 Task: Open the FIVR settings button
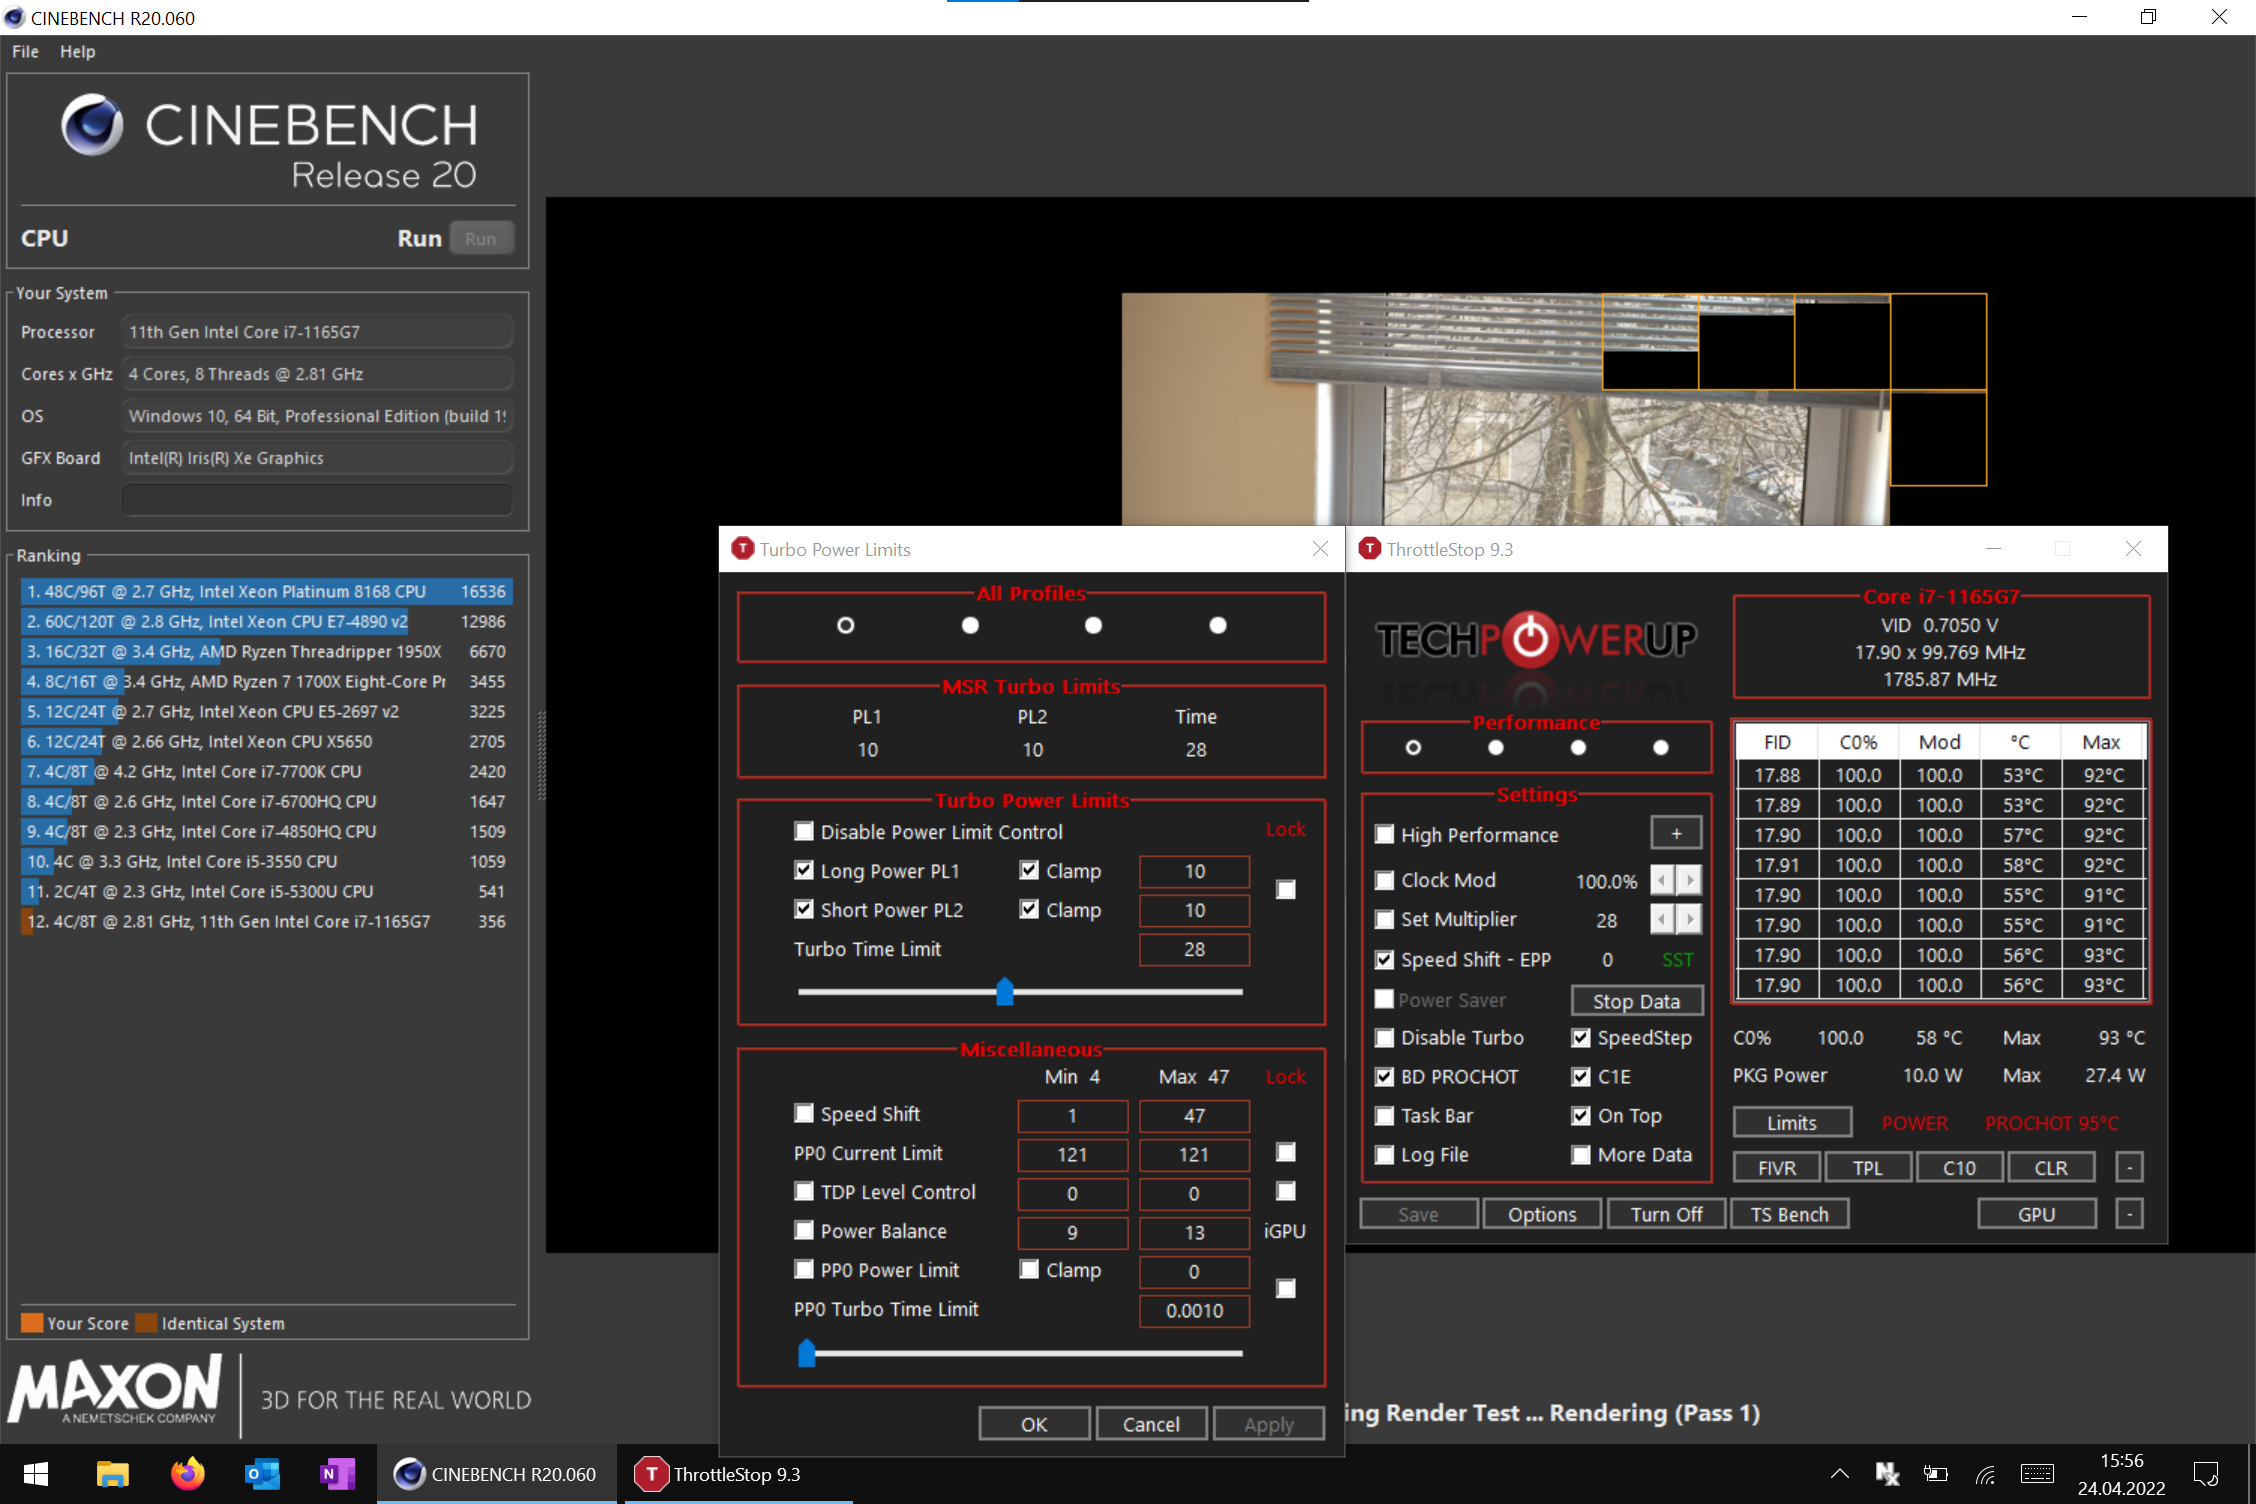(x=1777, y=1168)
